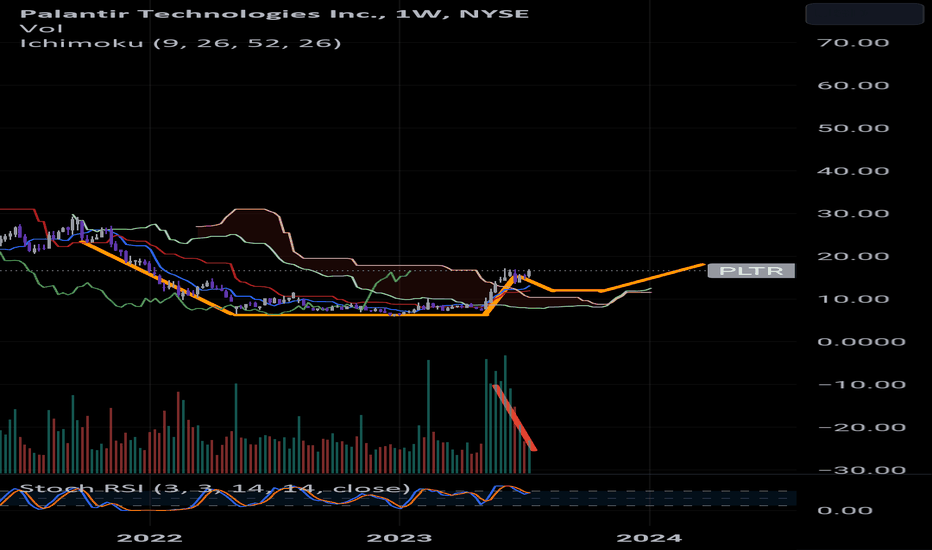Open the Ichimoku (9, 26, 52, 26) indicator label
This screenshot has height=550, width=932.
(x=181, y=43)
